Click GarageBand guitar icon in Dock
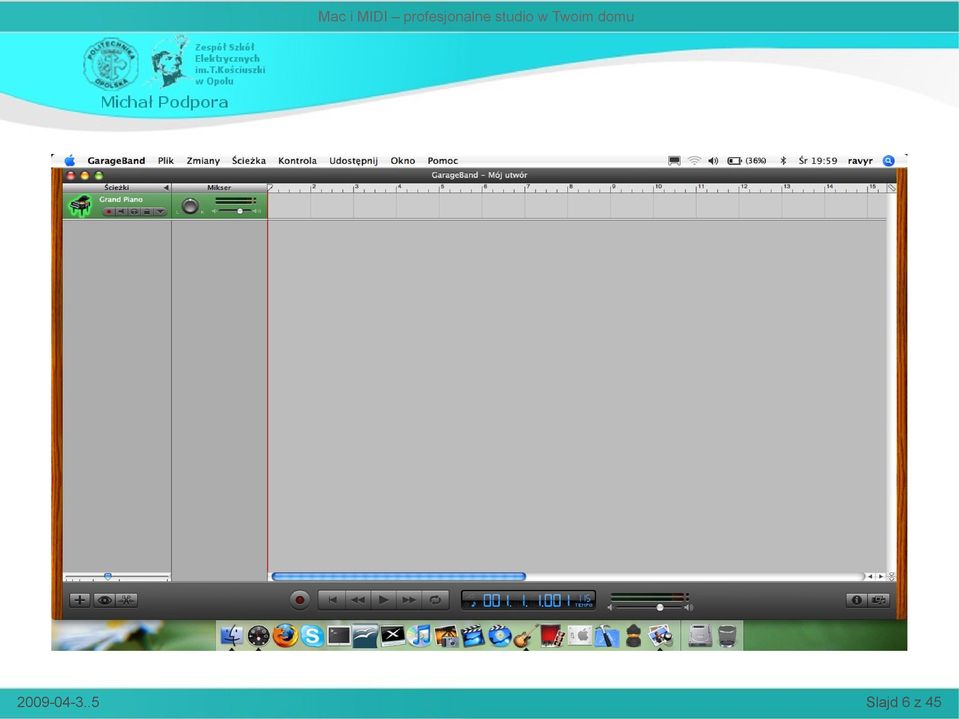The image size is (959, 719). point(526,636)
